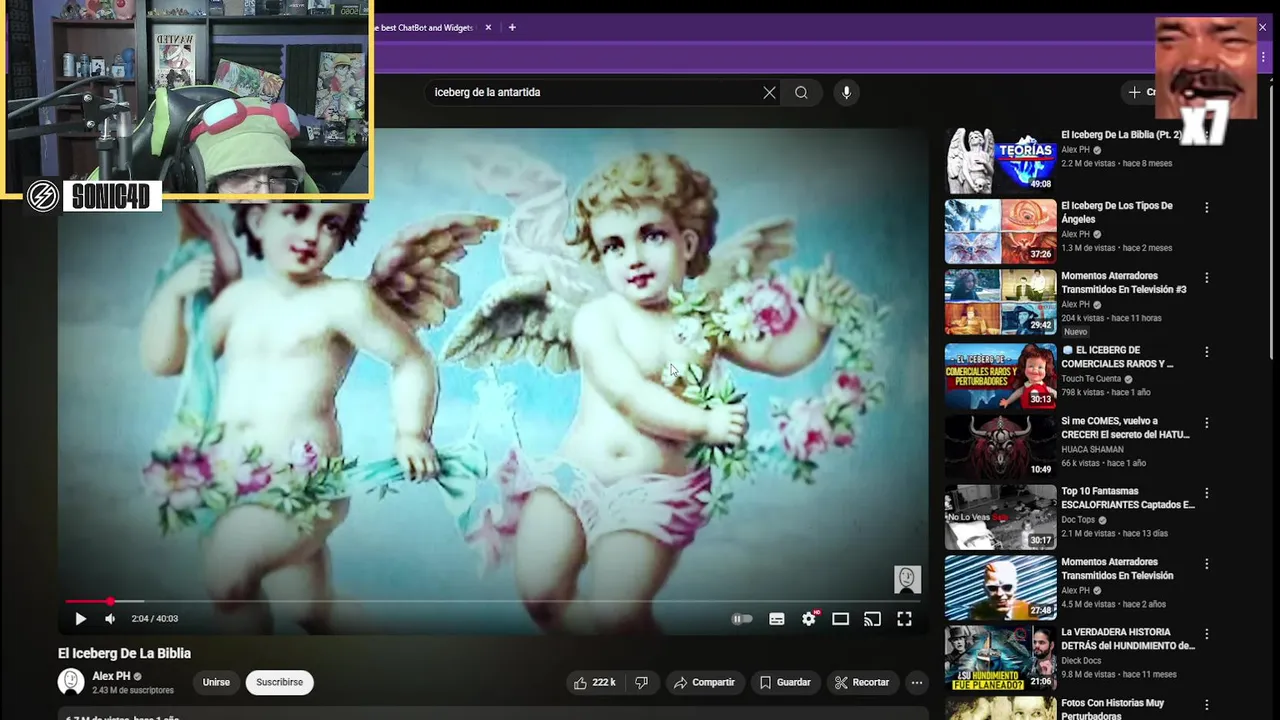
Task: Open Touch Te Cuenta channel name
Action: tap(1091, 379)
